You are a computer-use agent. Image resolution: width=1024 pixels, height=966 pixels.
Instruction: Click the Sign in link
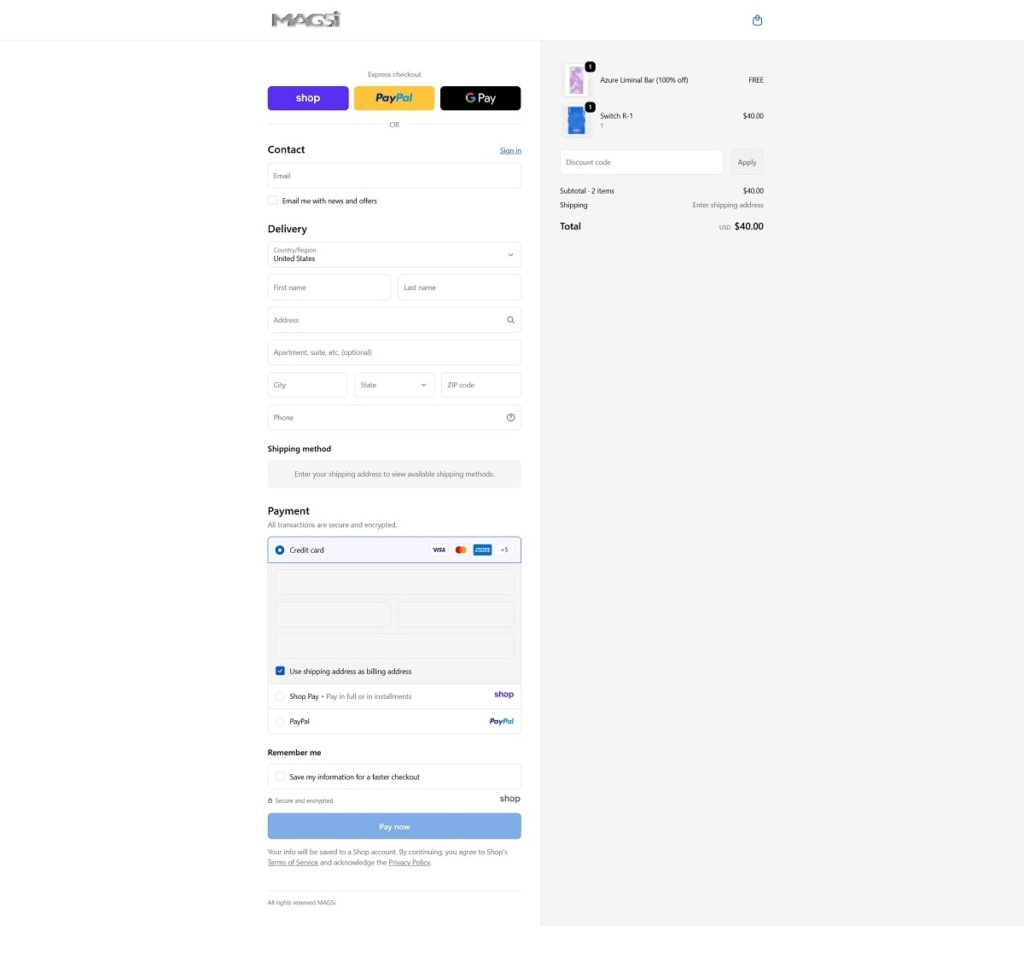point(510,151)
